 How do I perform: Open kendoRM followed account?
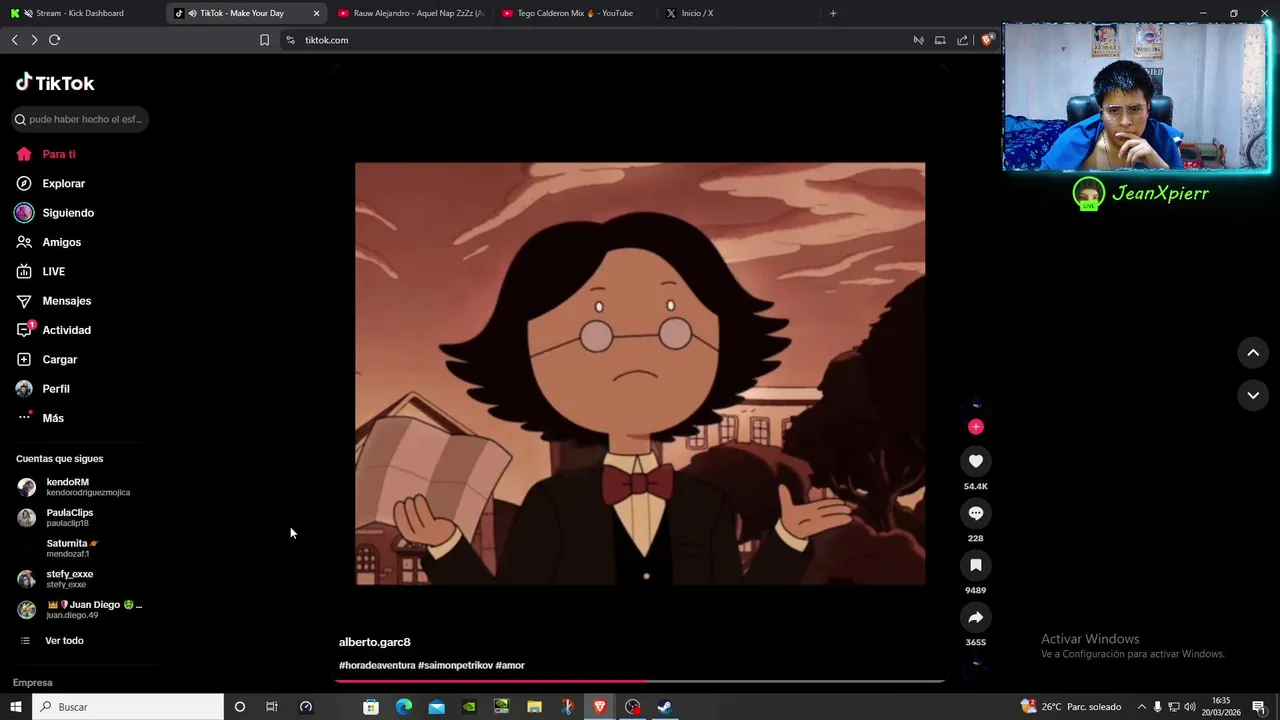click(x=78, y=487)
